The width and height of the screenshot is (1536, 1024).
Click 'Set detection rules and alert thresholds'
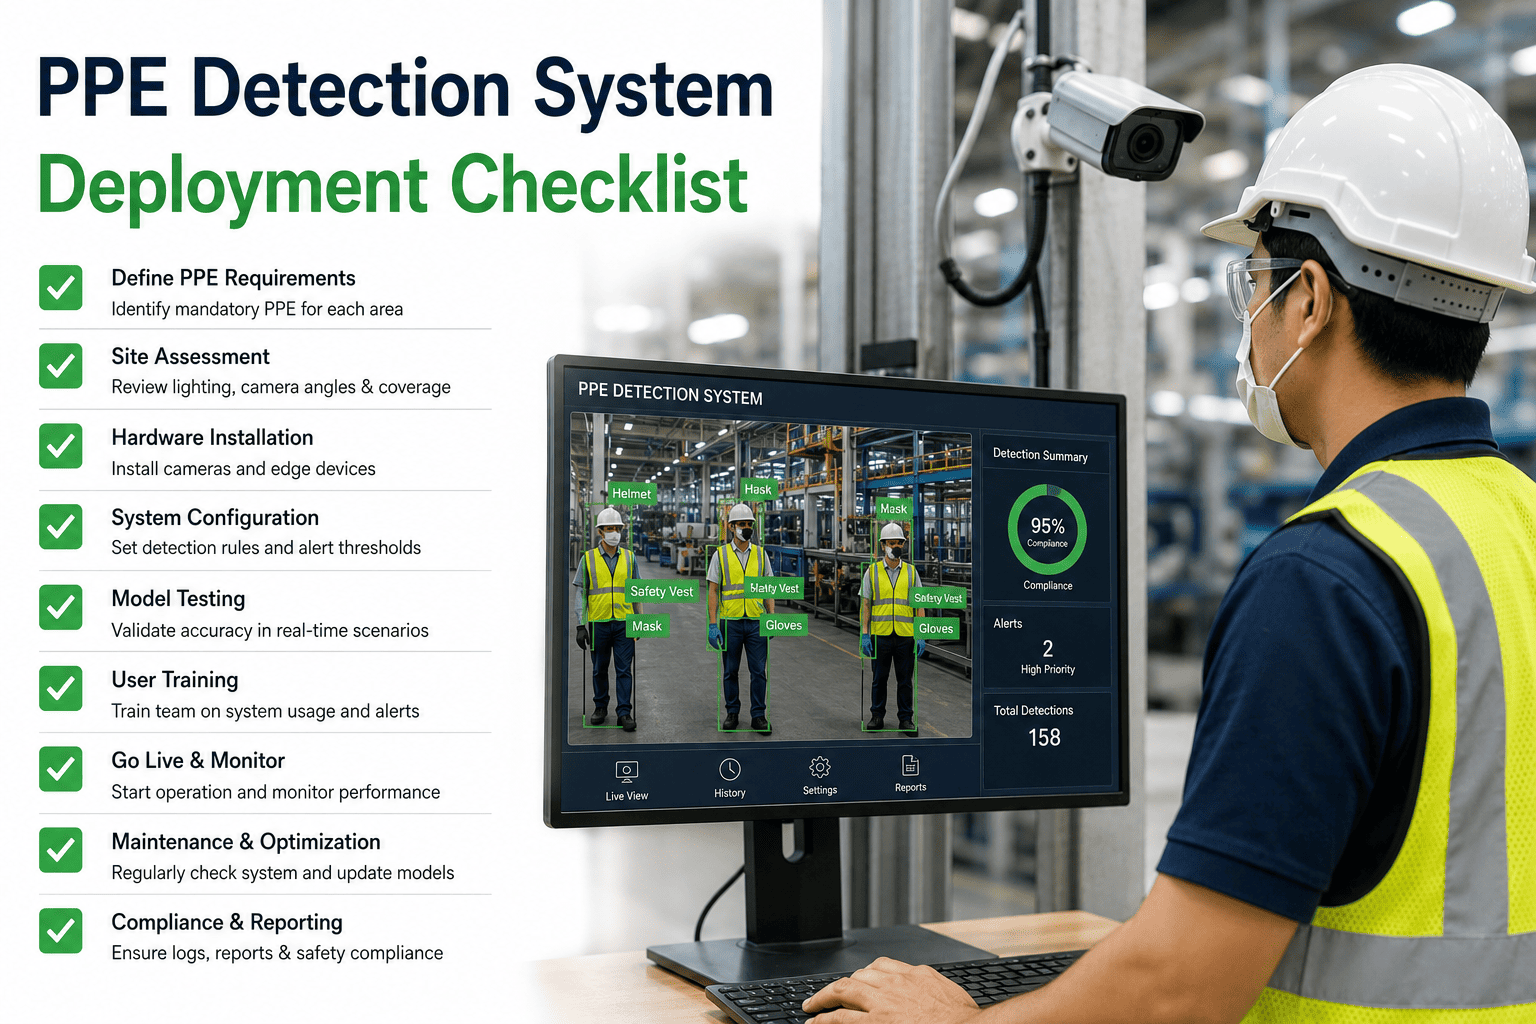tap(266, 548)
